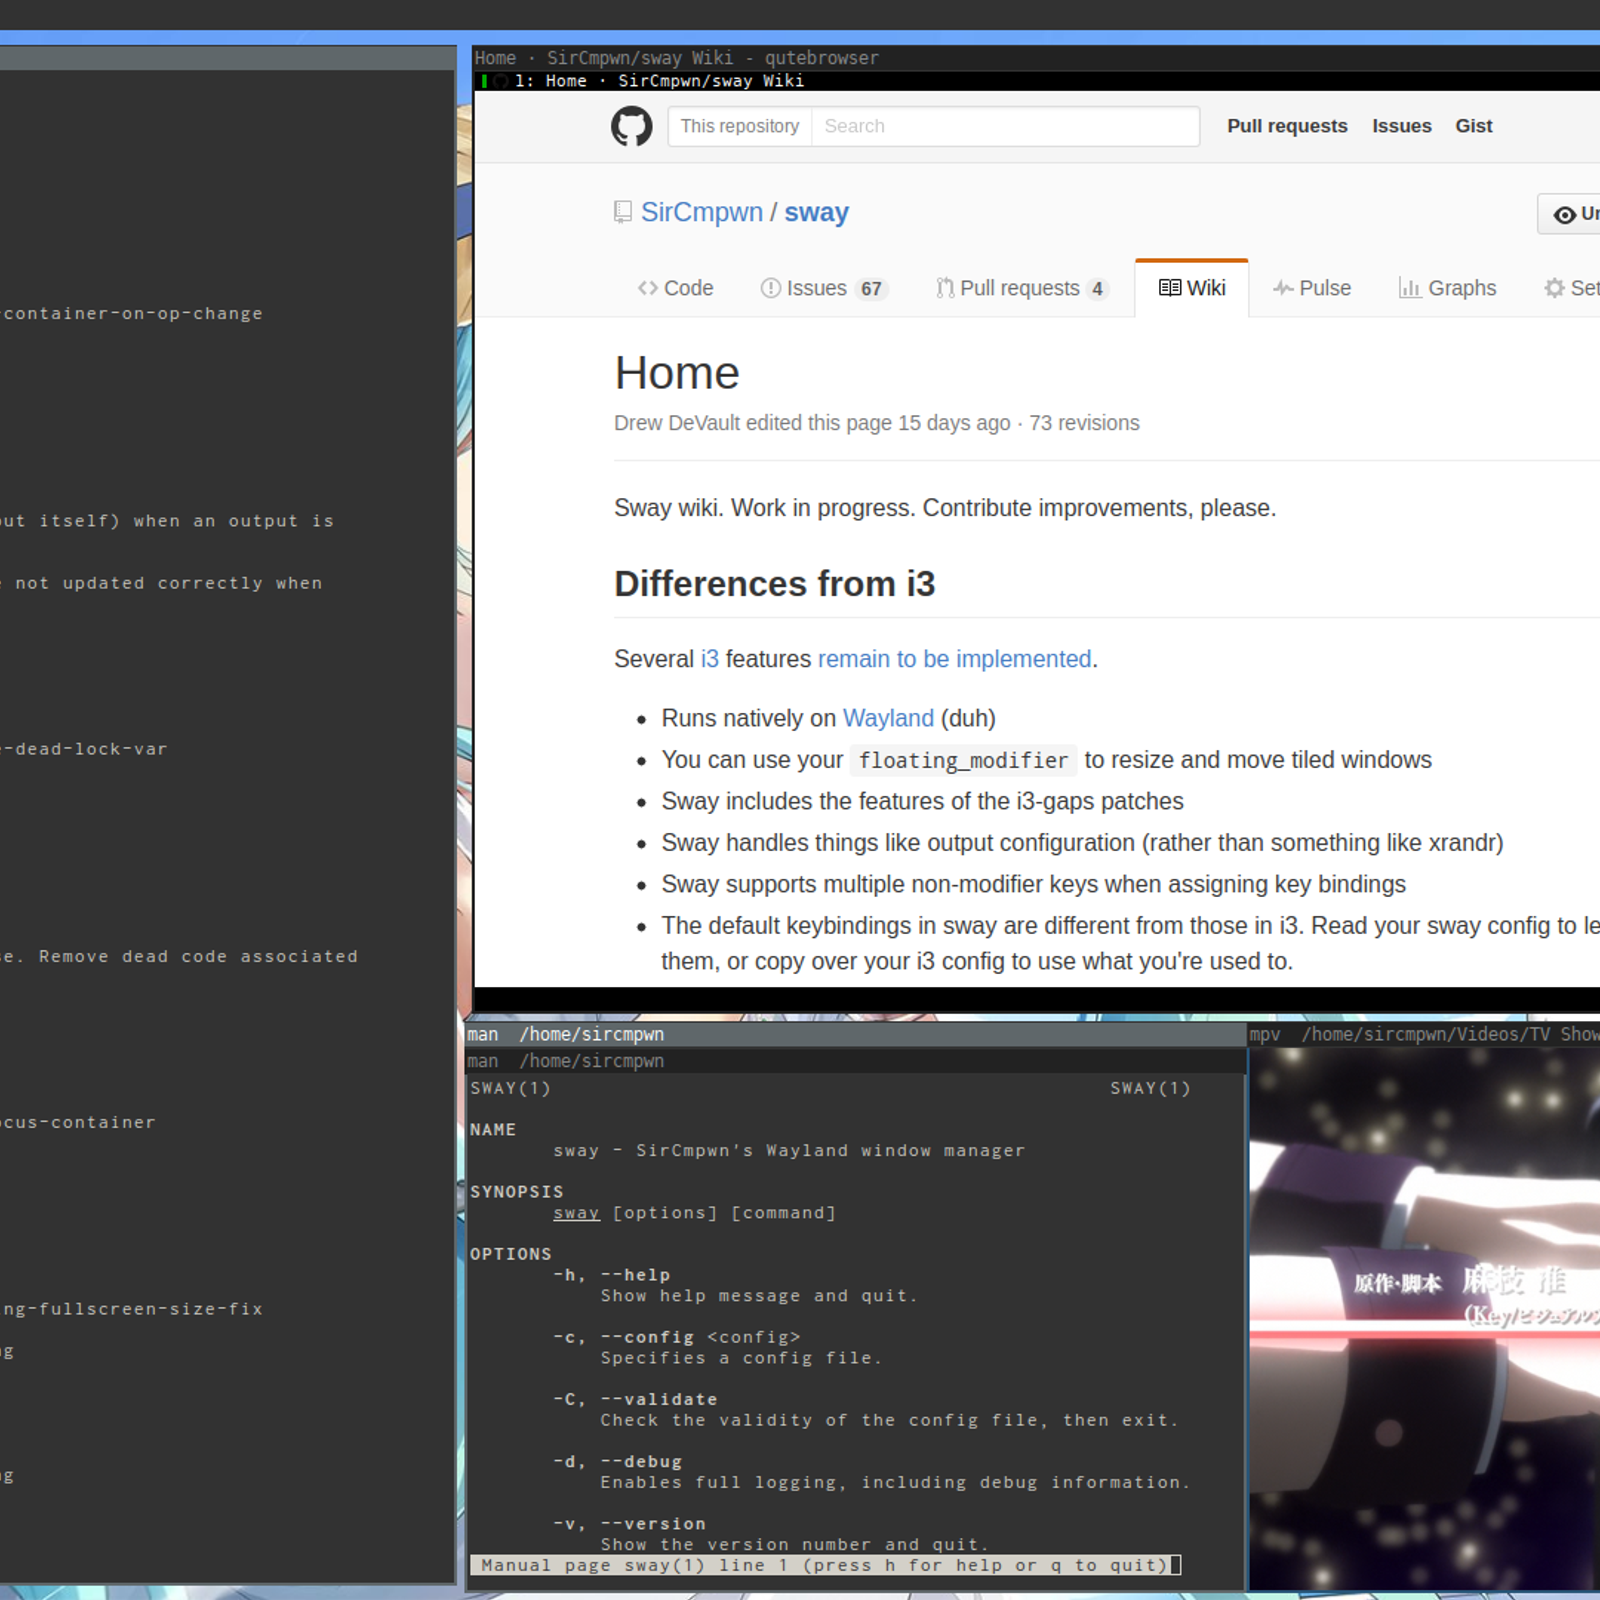Click 'Drew DeVault edited this page' text

click(x=753, y=423)
